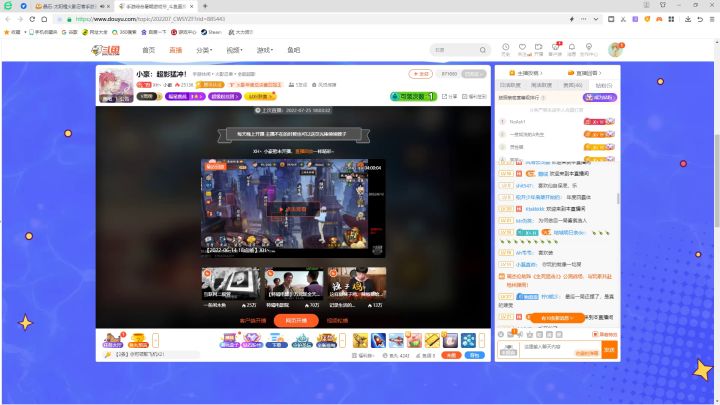Open the purple ranking badge pill
This screenshot has width=720, height=405.
tap(185, 96)
